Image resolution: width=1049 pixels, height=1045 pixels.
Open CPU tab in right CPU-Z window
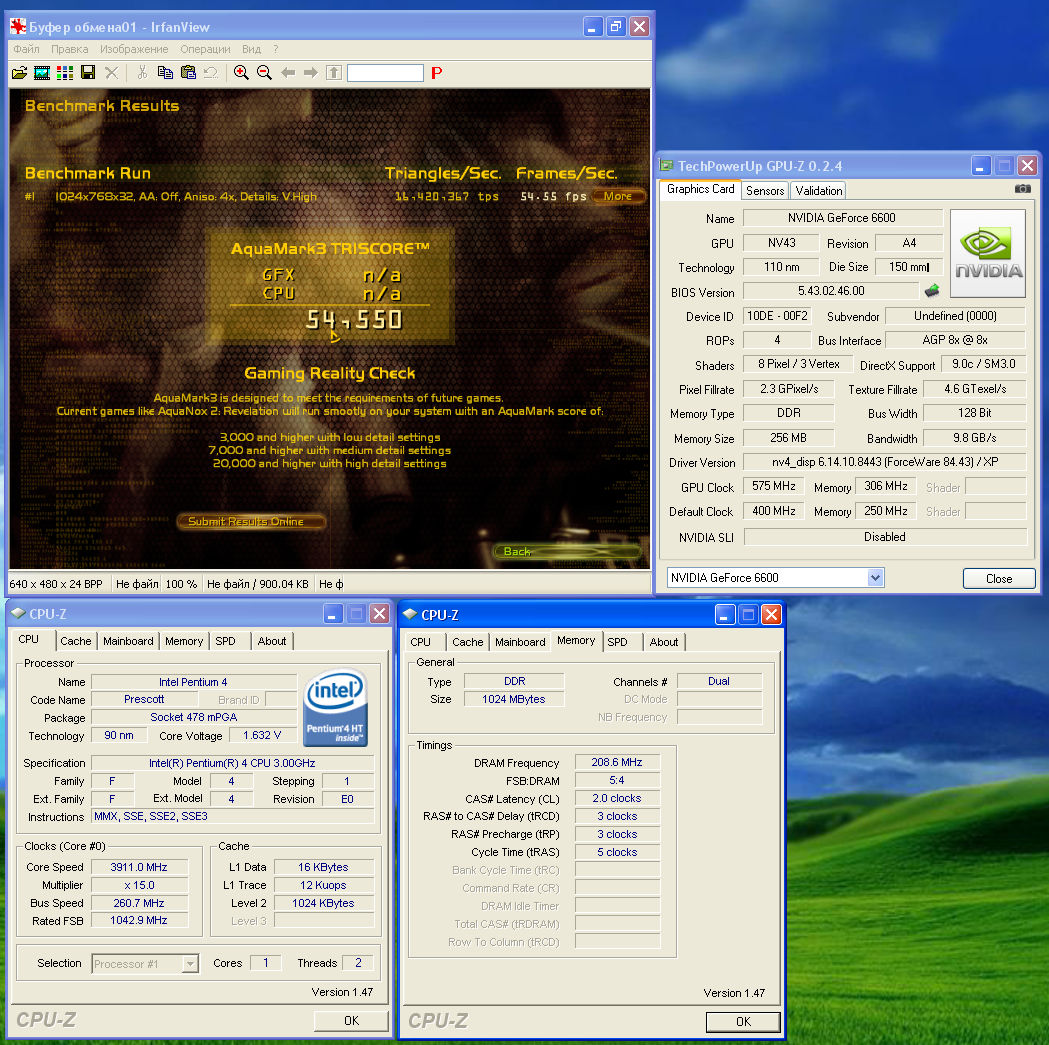click(x=420, y=642)
